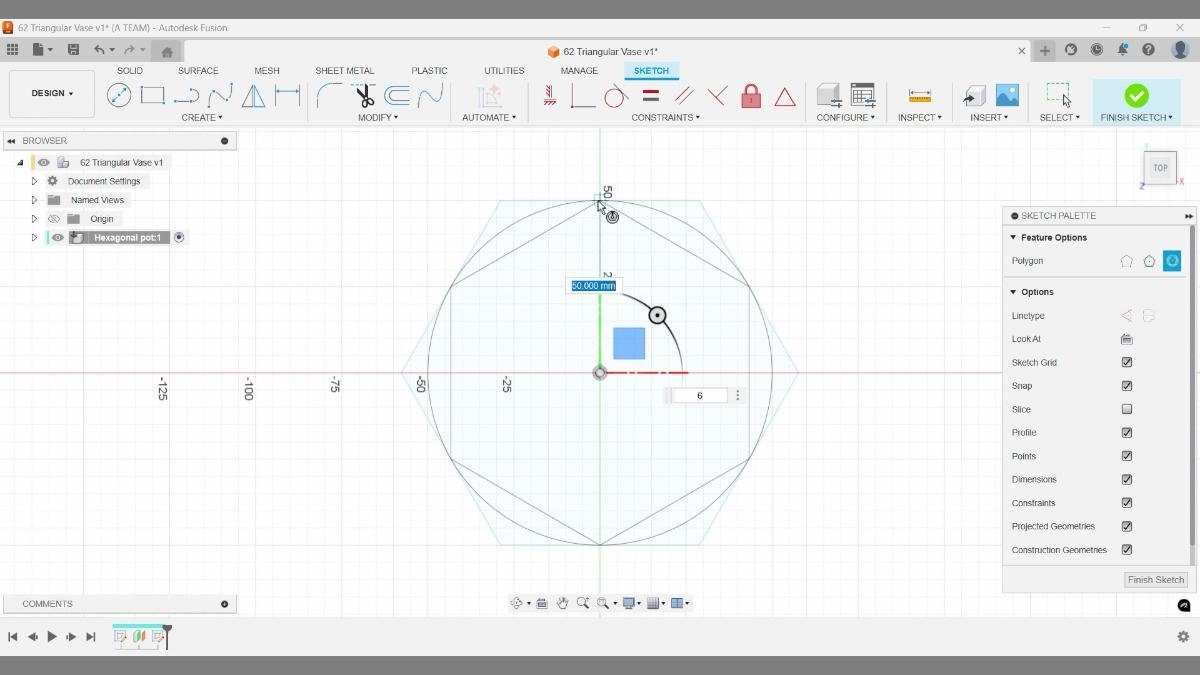Select the 2-Point Rectangle tool
Viewport: 1200px width, 675px height.
[152, 95]
